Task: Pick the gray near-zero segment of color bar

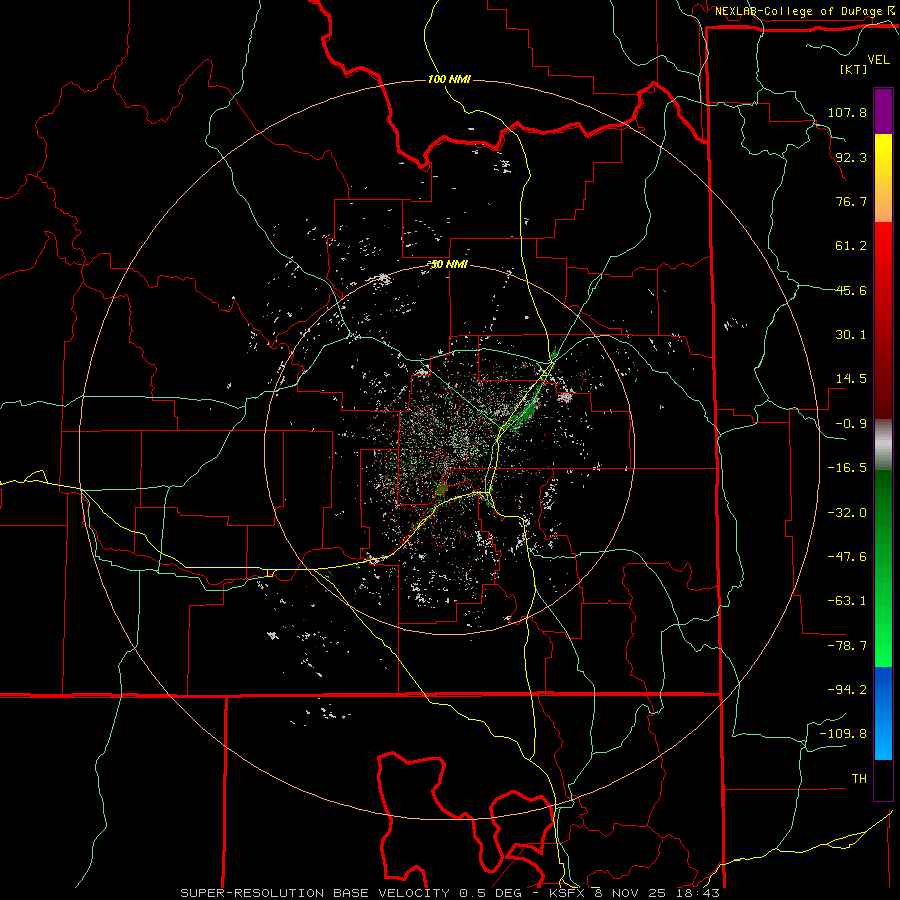Action: point(883,445)
